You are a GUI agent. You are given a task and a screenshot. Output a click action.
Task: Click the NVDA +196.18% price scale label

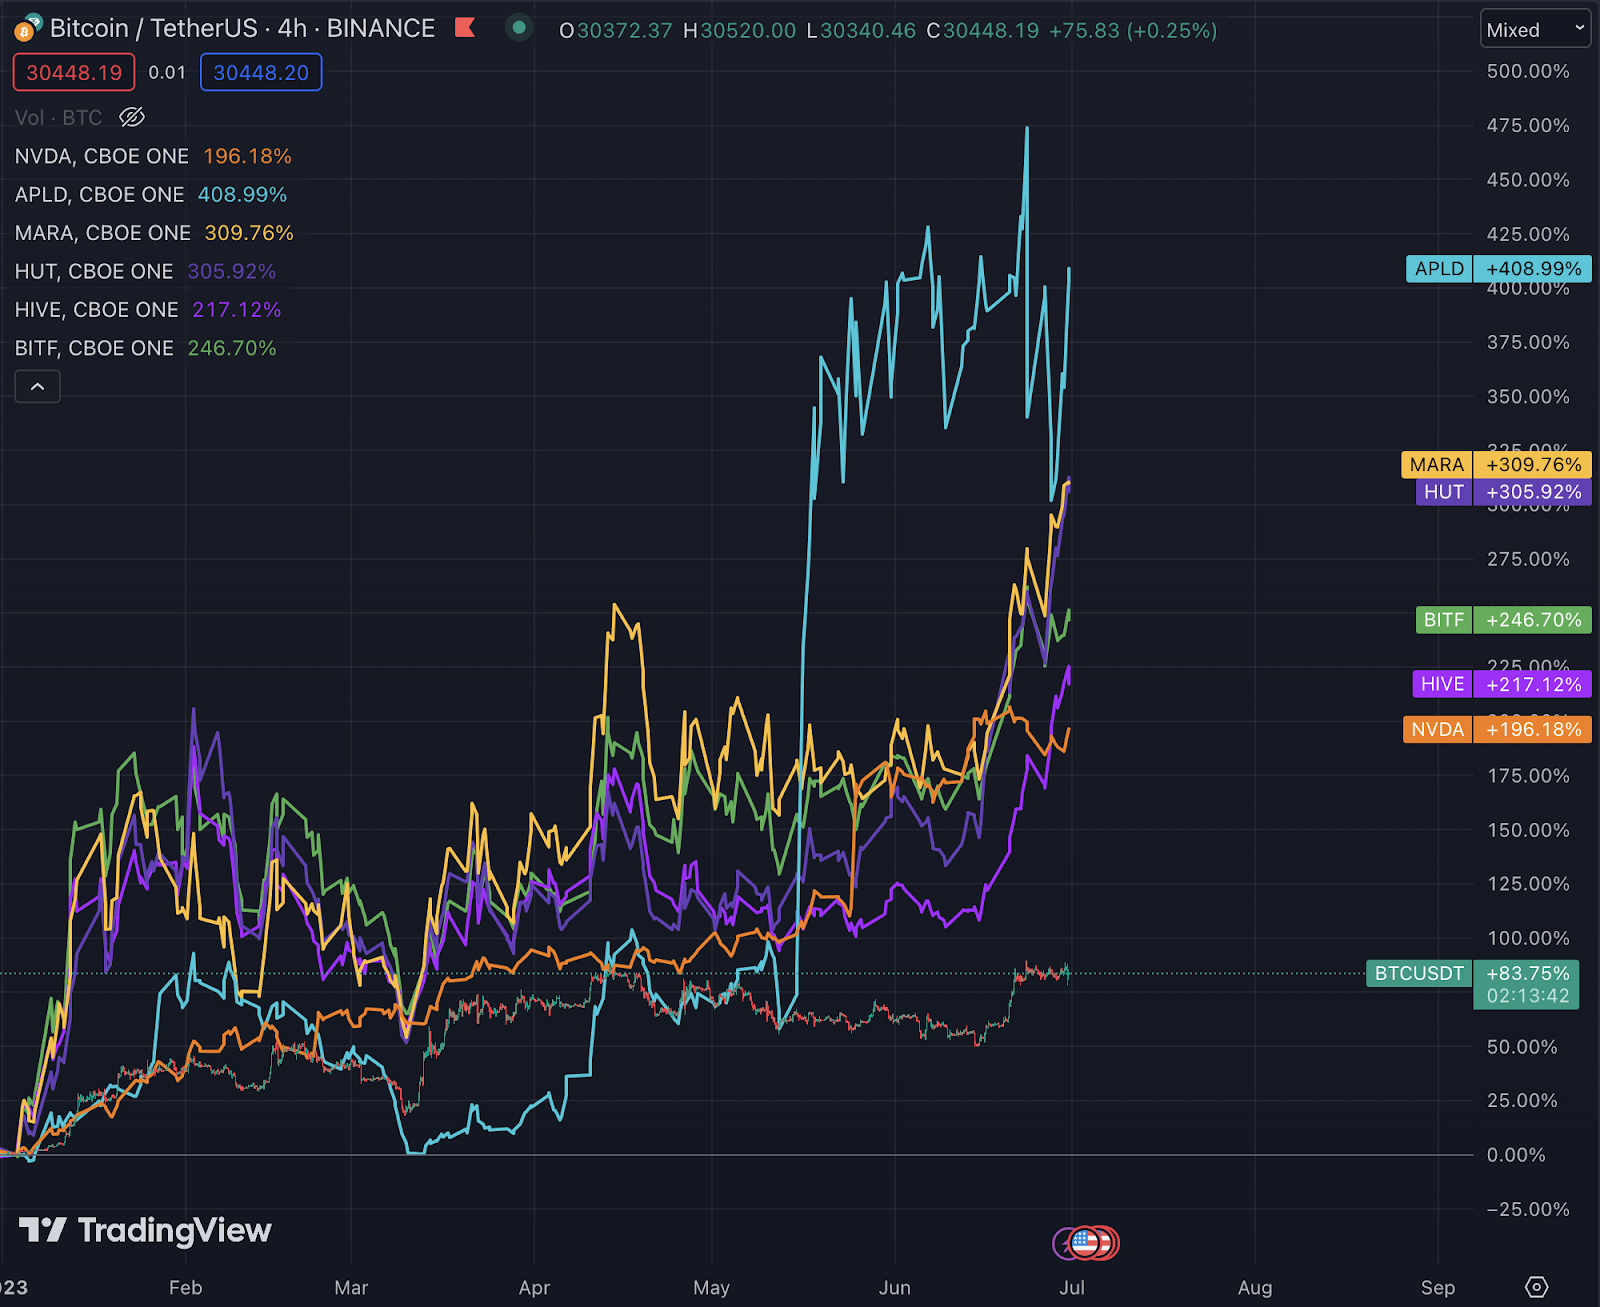coord(1497,730)
